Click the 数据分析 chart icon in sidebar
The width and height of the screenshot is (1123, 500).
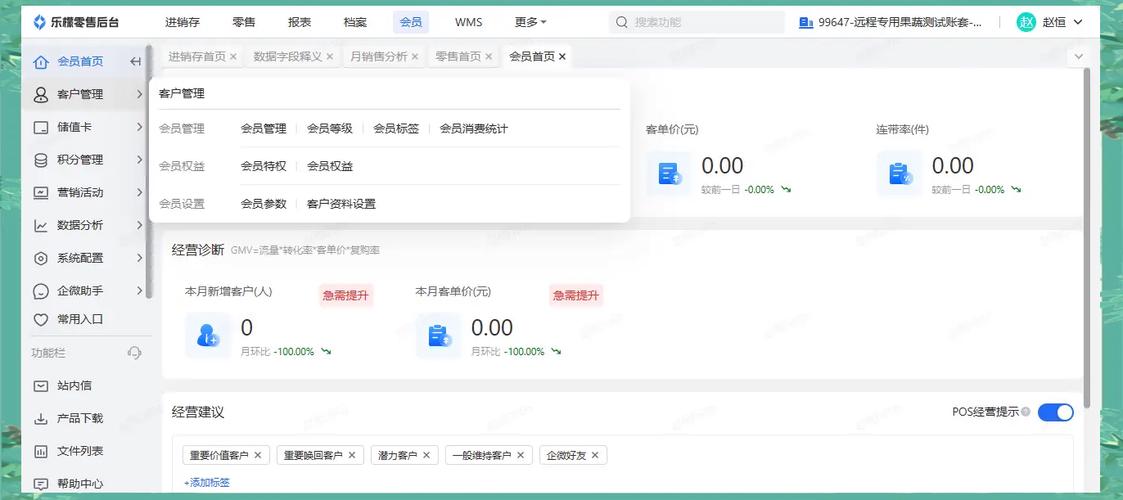tap(41, 226)
